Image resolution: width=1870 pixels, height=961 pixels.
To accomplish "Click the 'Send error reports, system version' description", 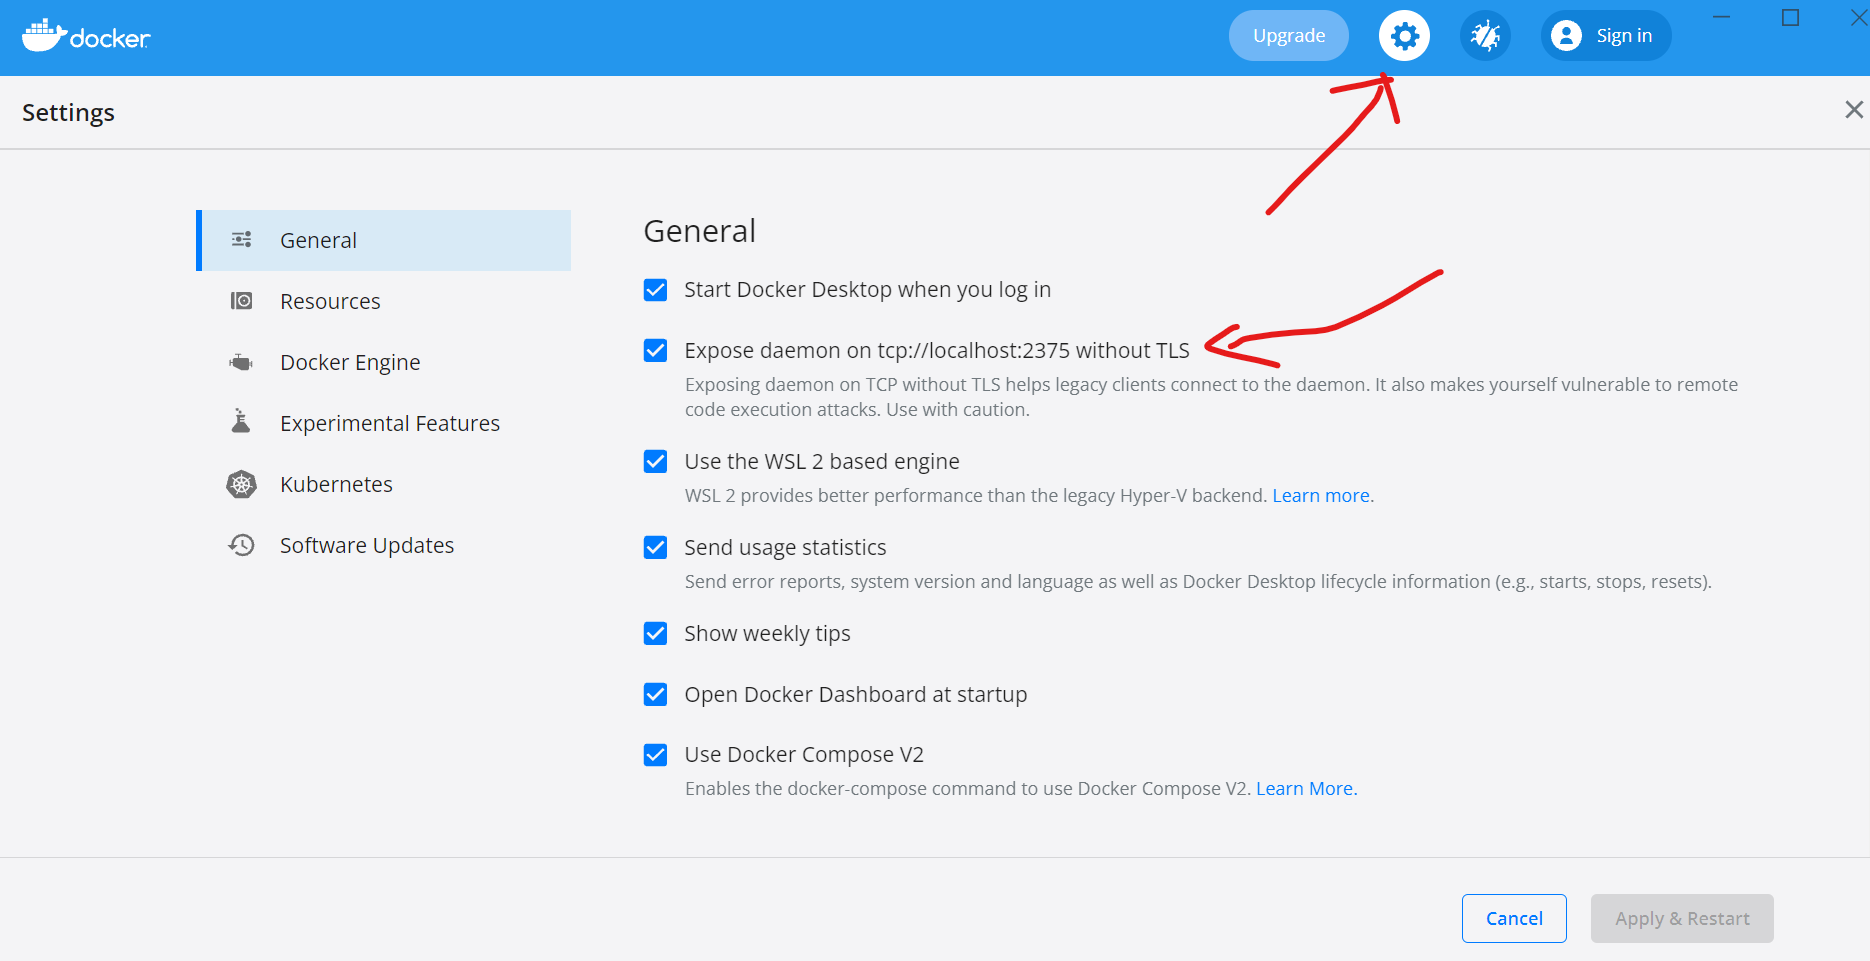I will 1198,582.
